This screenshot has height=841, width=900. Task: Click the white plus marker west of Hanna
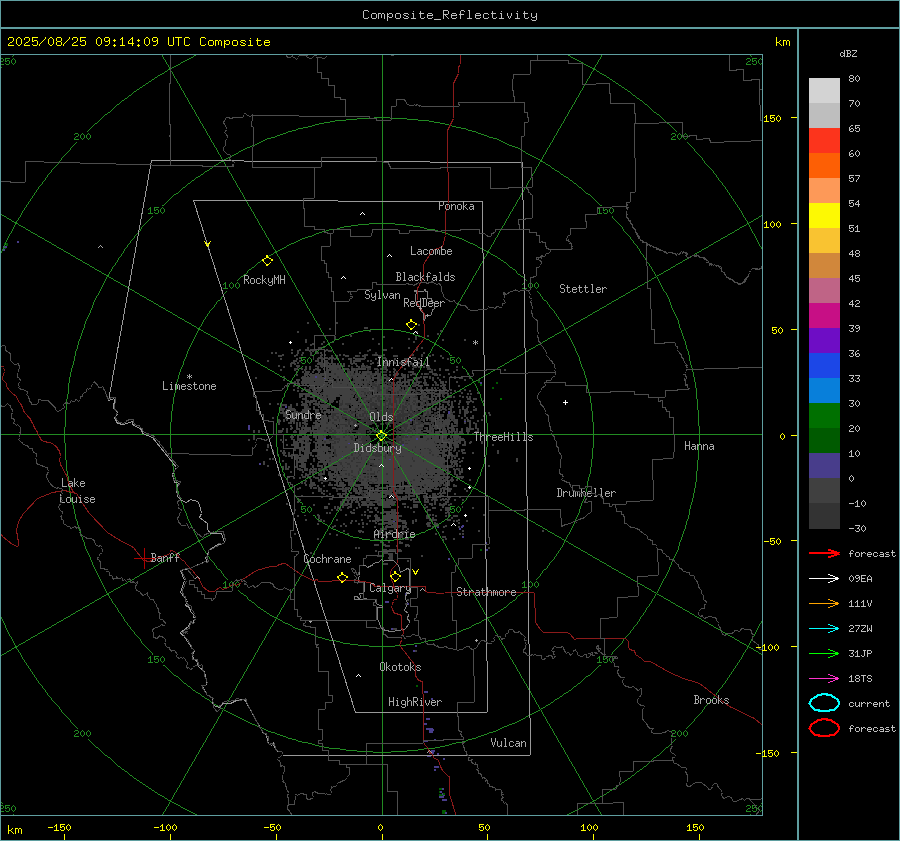tap(565, 402)
